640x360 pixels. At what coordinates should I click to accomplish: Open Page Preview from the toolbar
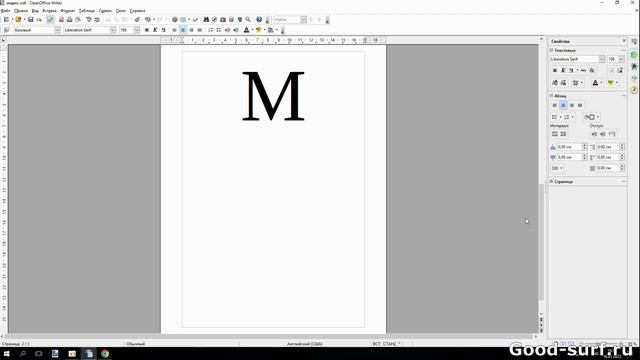point(78,20)
